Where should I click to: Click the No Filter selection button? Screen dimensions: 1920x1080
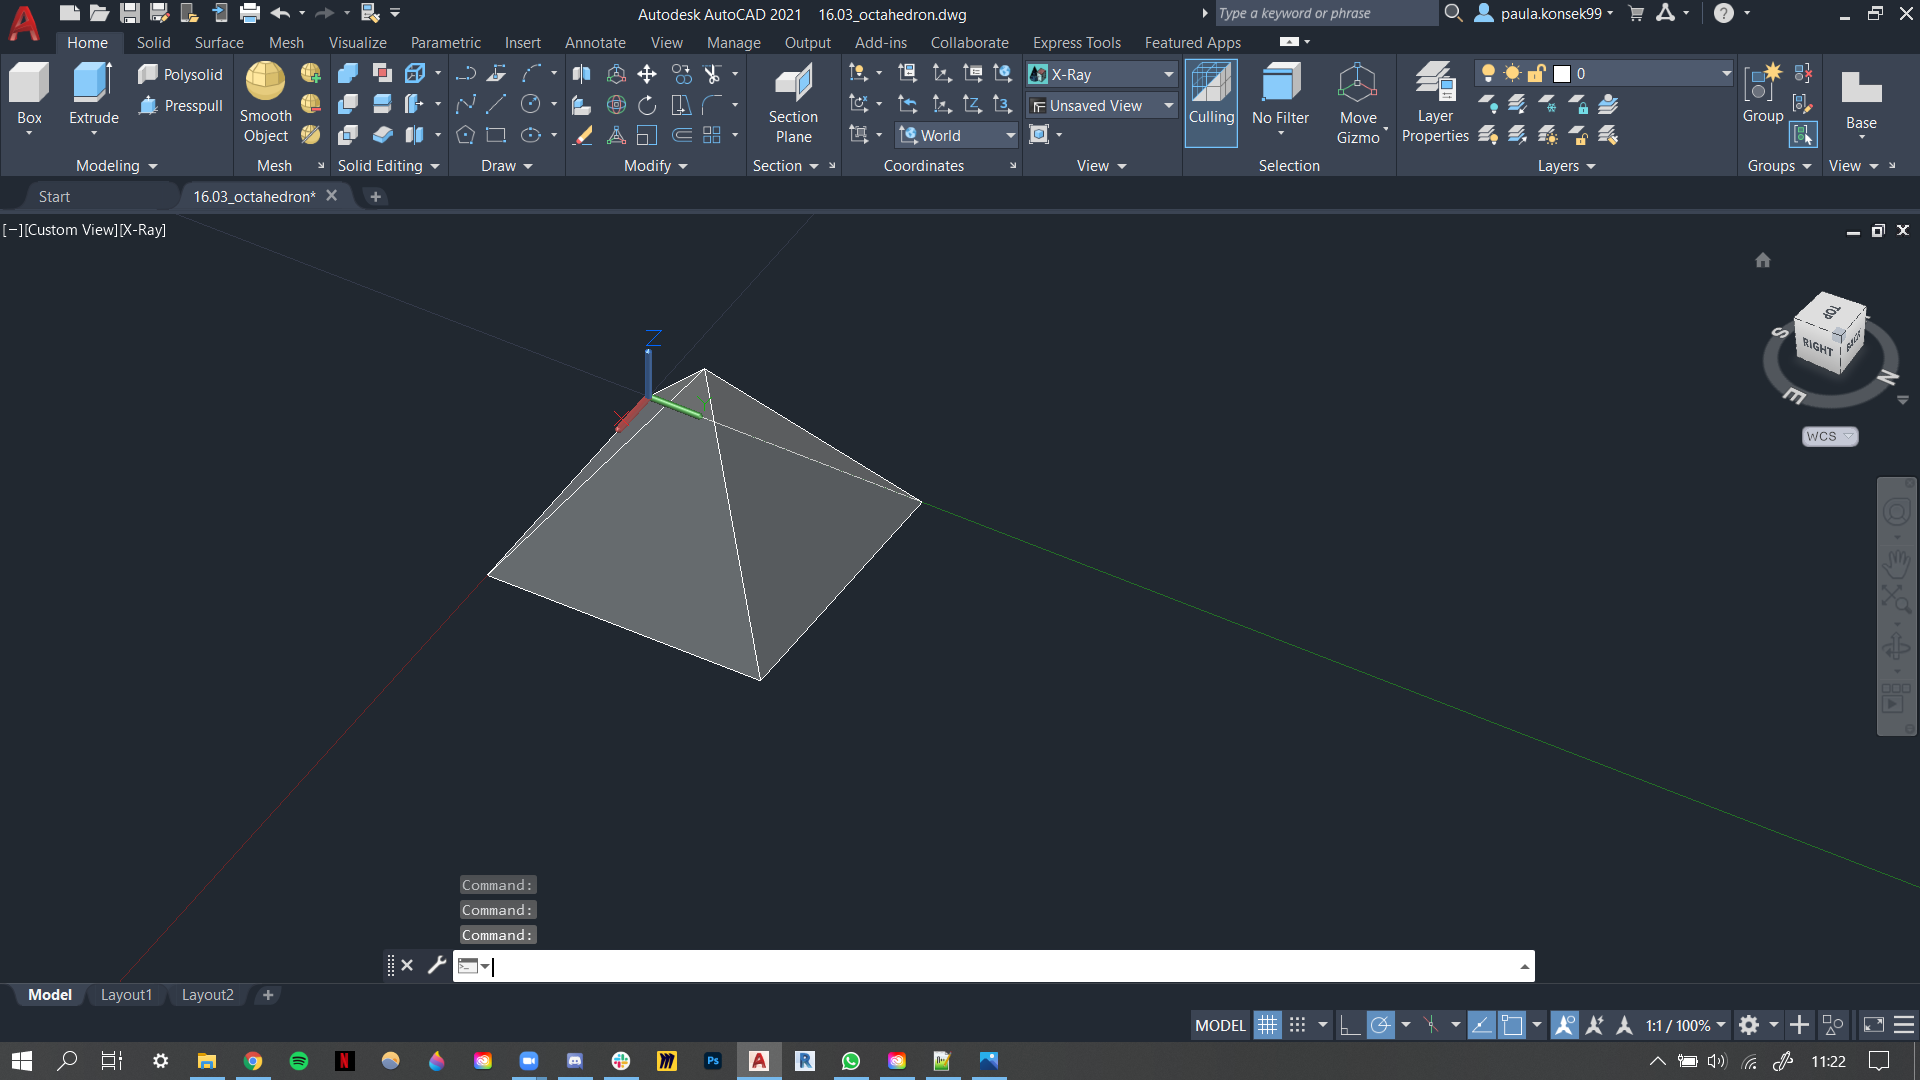click(1280, 97)
